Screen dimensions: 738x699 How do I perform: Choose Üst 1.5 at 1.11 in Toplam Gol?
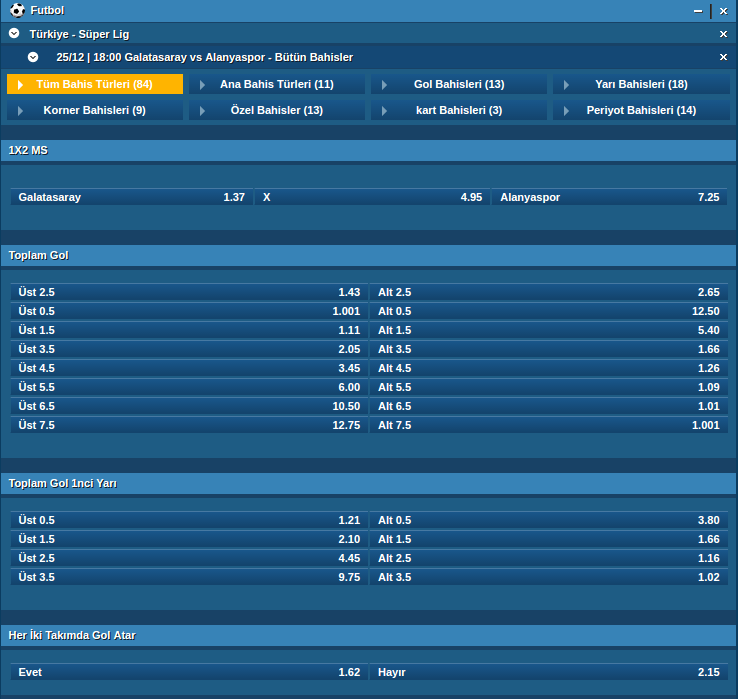[x=189, y=330]
